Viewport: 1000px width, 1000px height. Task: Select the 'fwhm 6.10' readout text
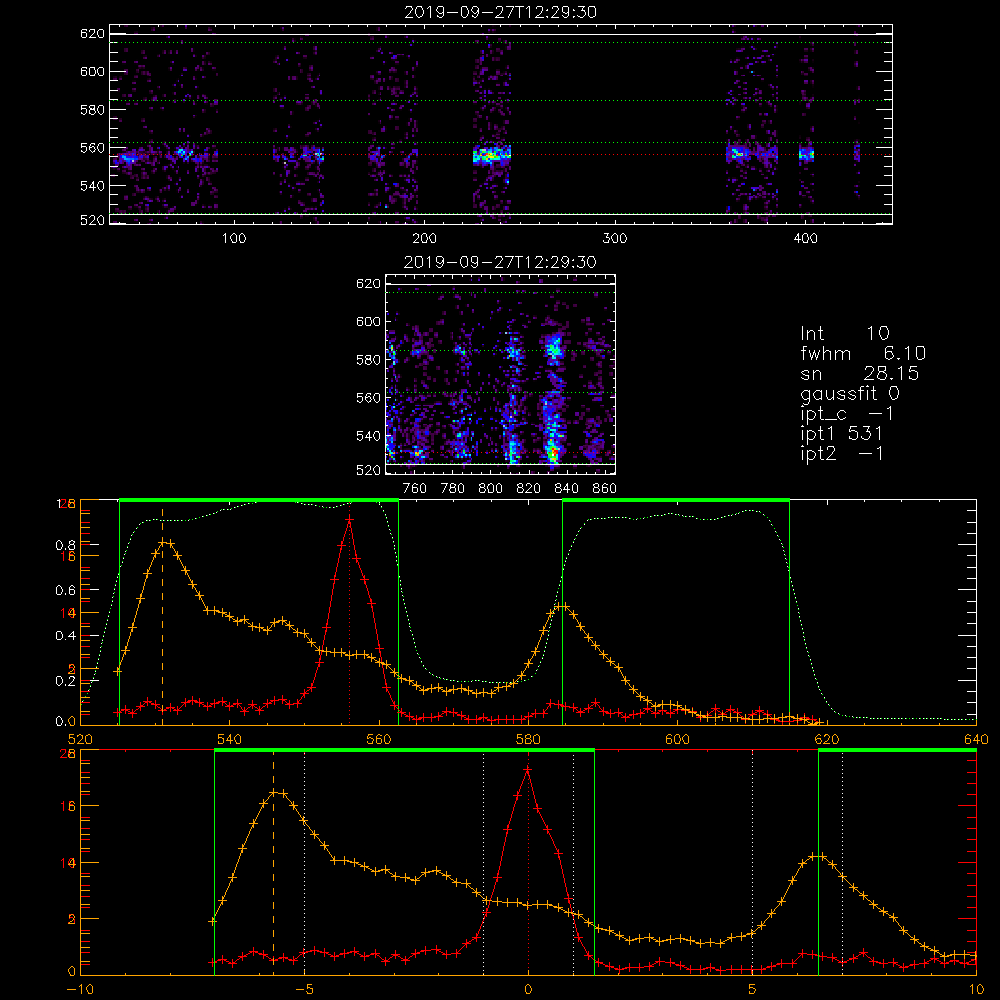point(863,353)
